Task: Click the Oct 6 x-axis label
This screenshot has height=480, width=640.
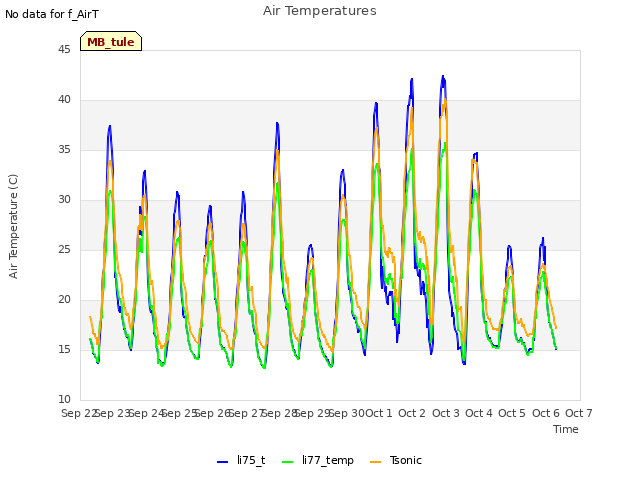Action: [x=546, y=413]
